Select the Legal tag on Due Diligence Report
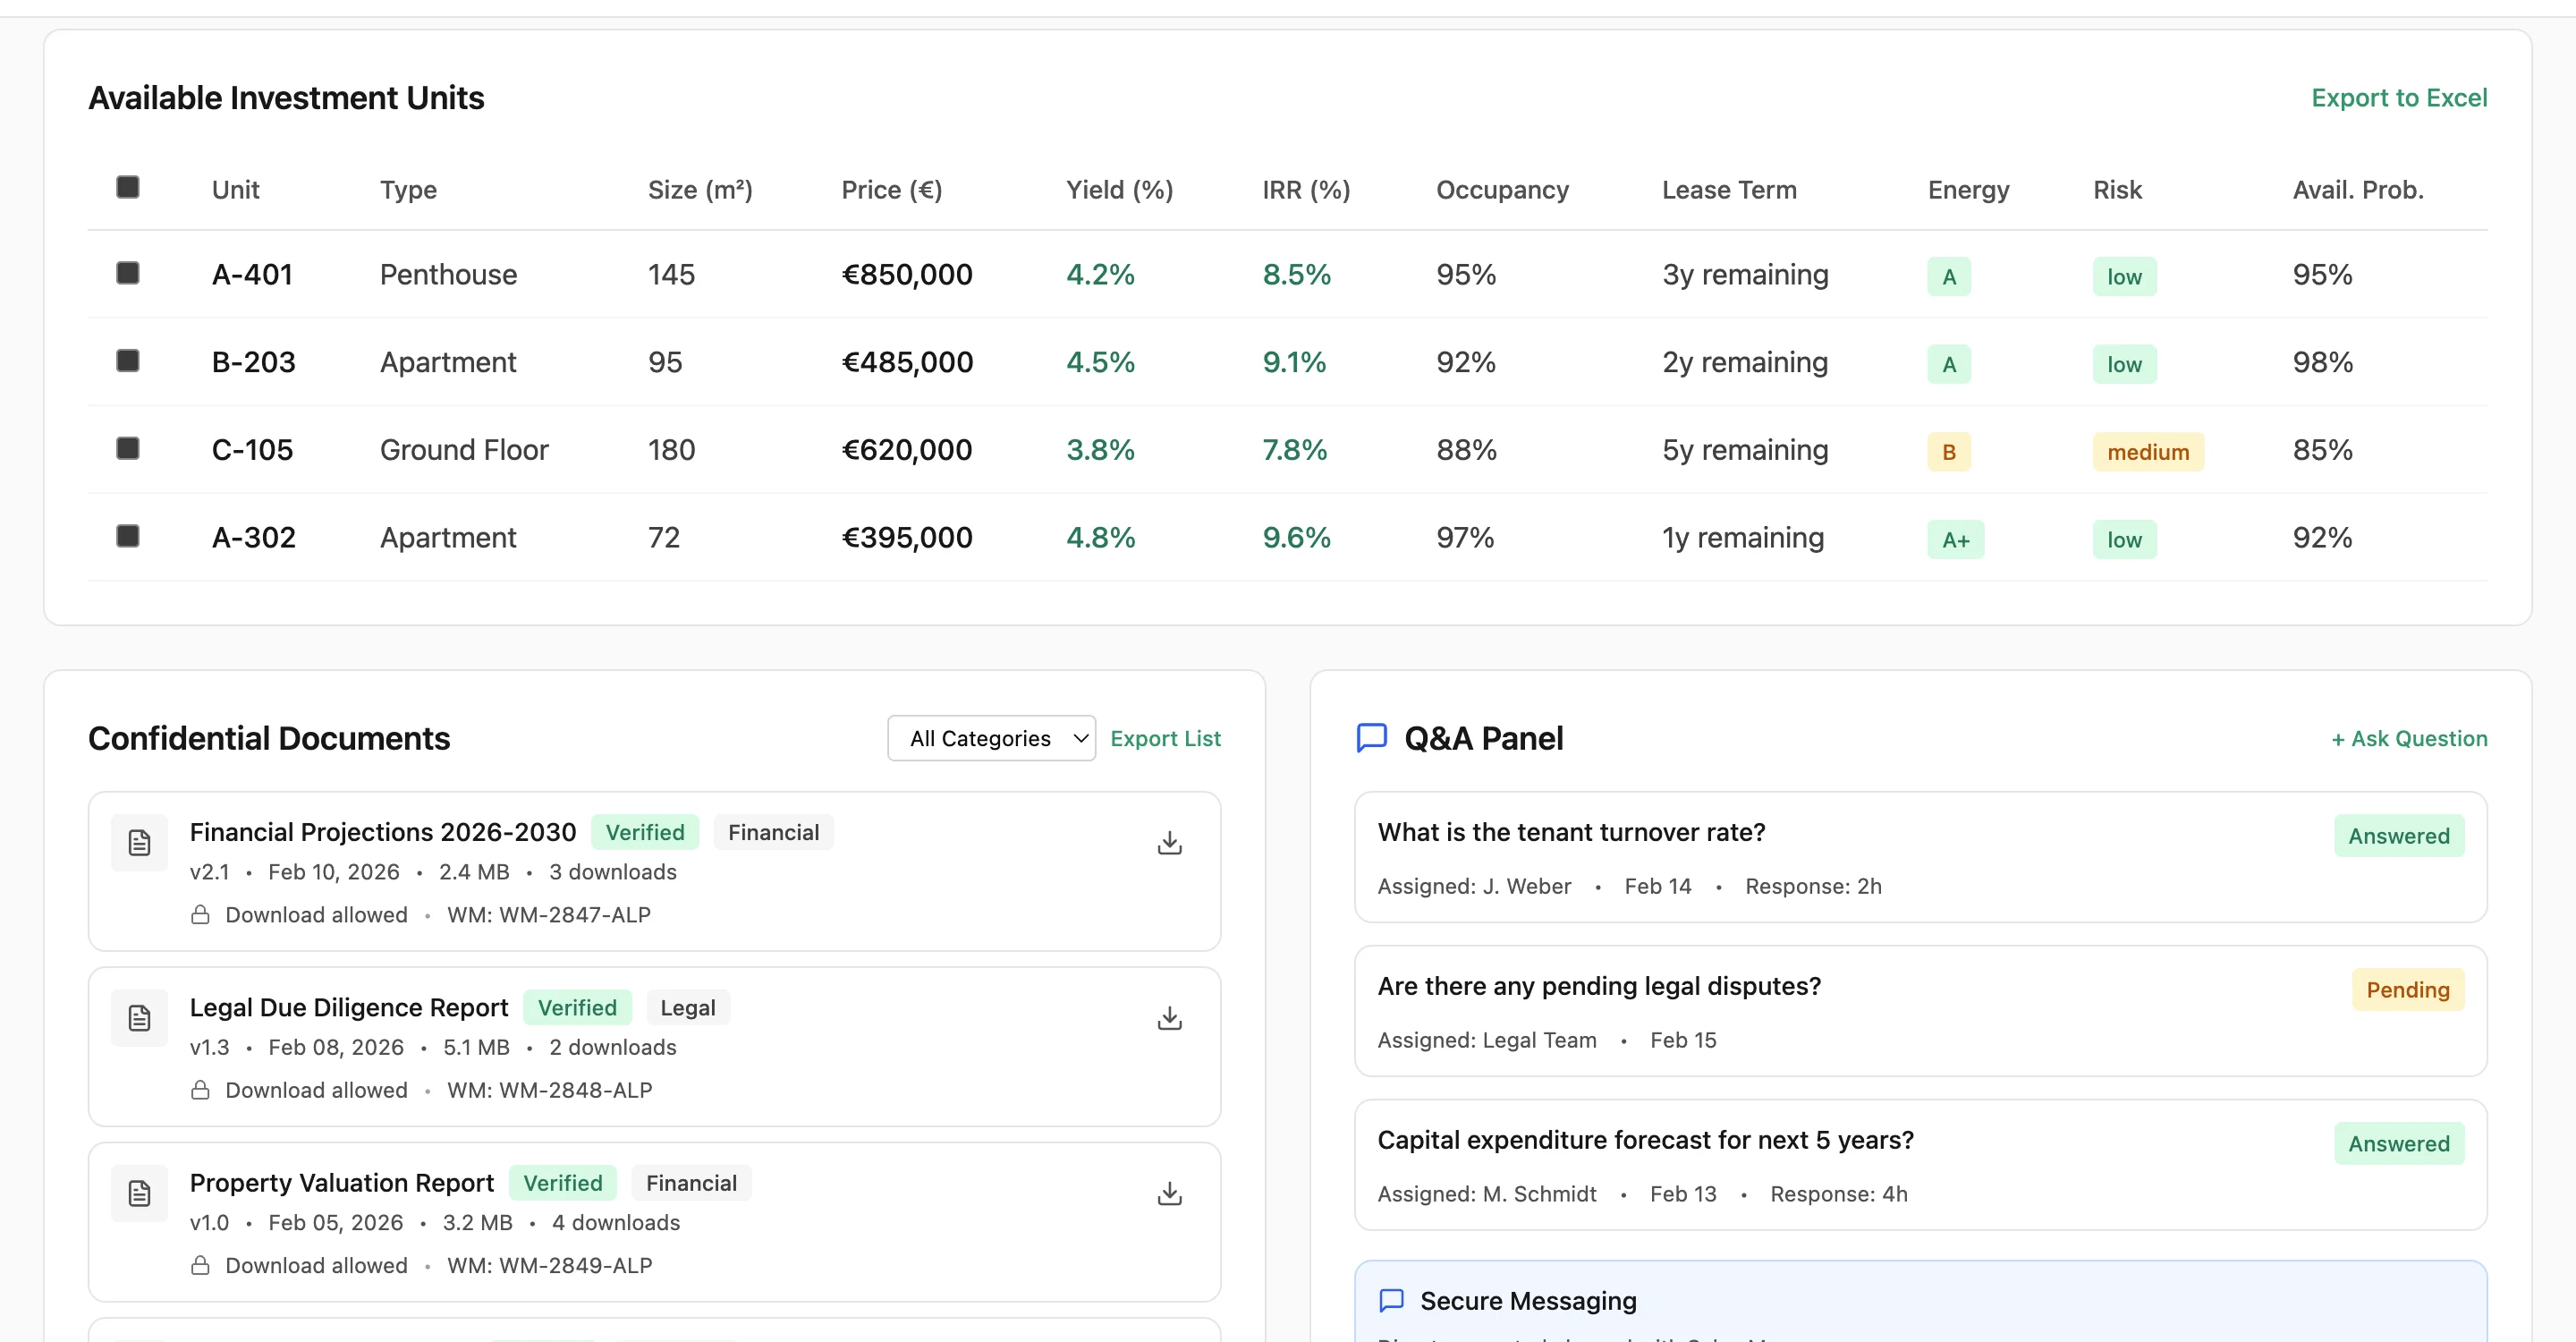2576x1342 pixels. click(x=688, y=1007)
